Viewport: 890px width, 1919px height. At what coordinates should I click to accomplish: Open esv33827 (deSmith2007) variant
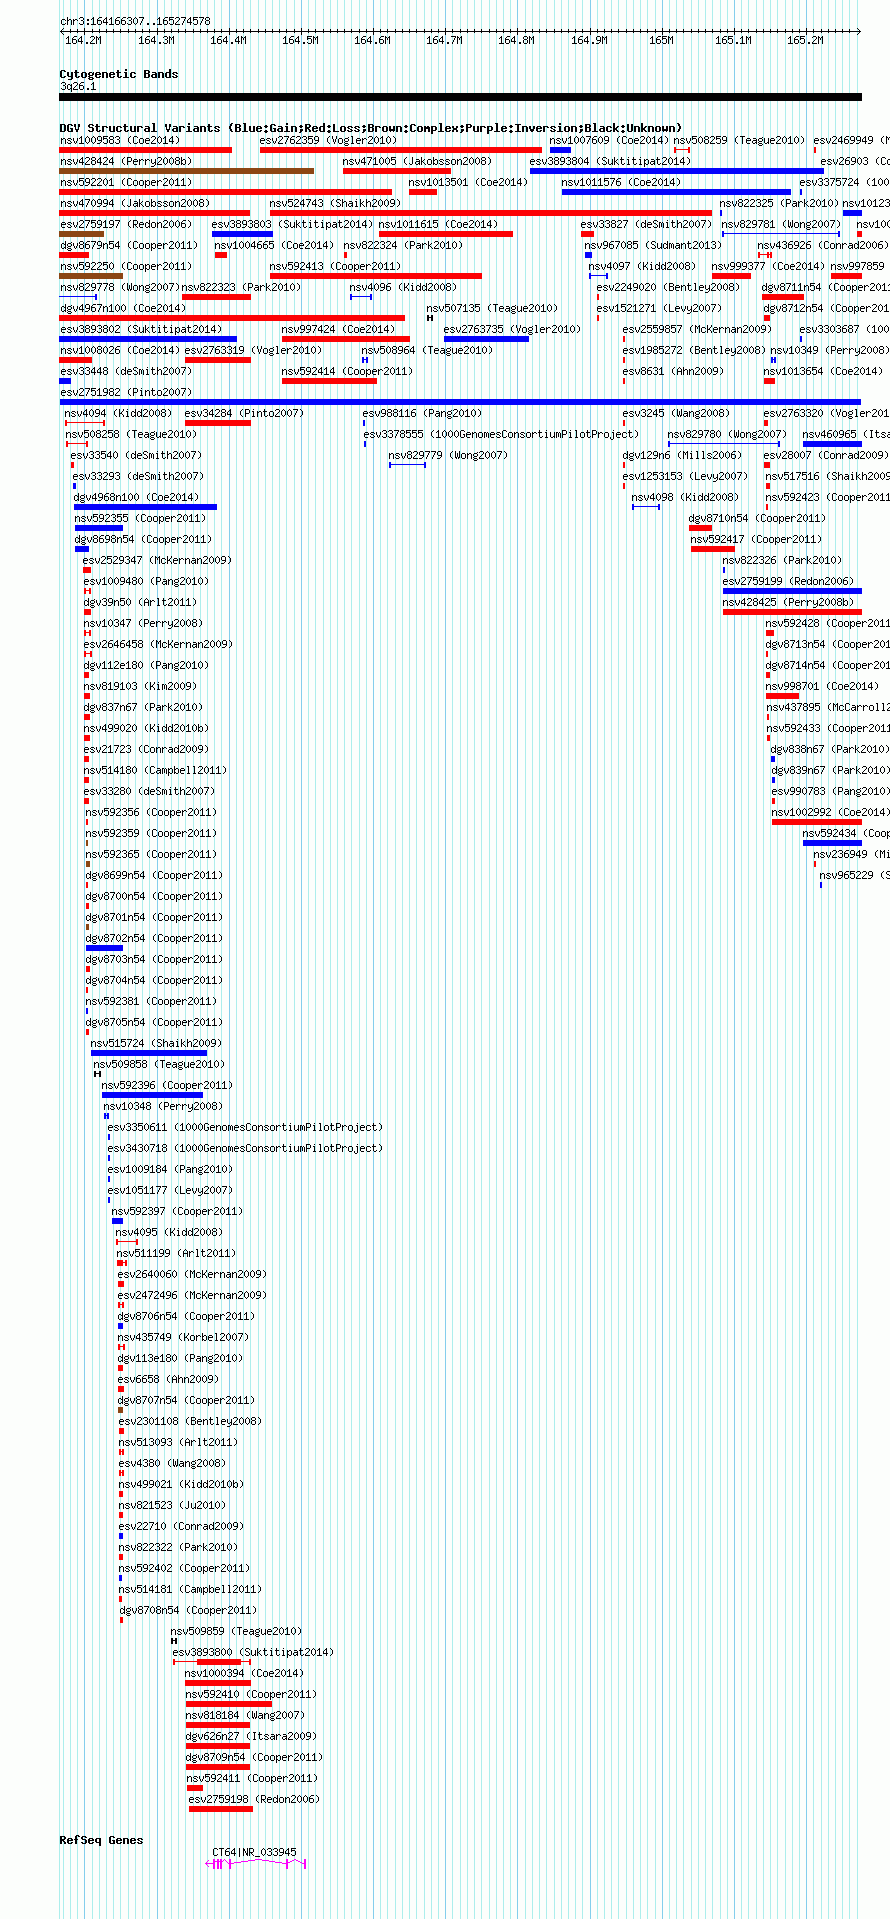tap(646, 224)
